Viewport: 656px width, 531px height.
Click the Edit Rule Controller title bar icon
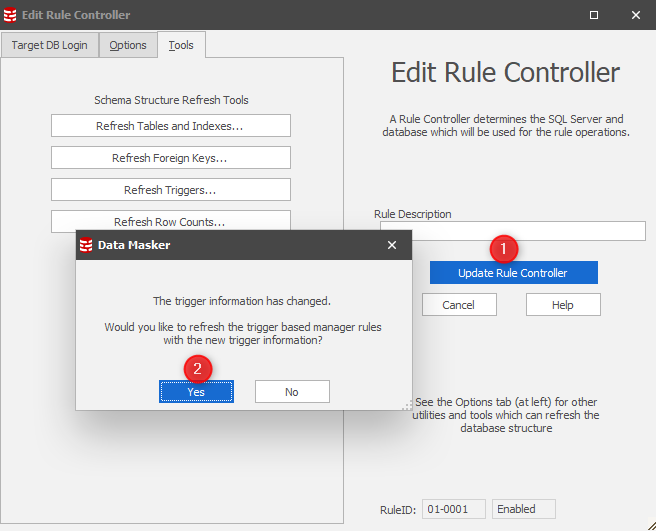pyautogui.click(x=11, y=15)
